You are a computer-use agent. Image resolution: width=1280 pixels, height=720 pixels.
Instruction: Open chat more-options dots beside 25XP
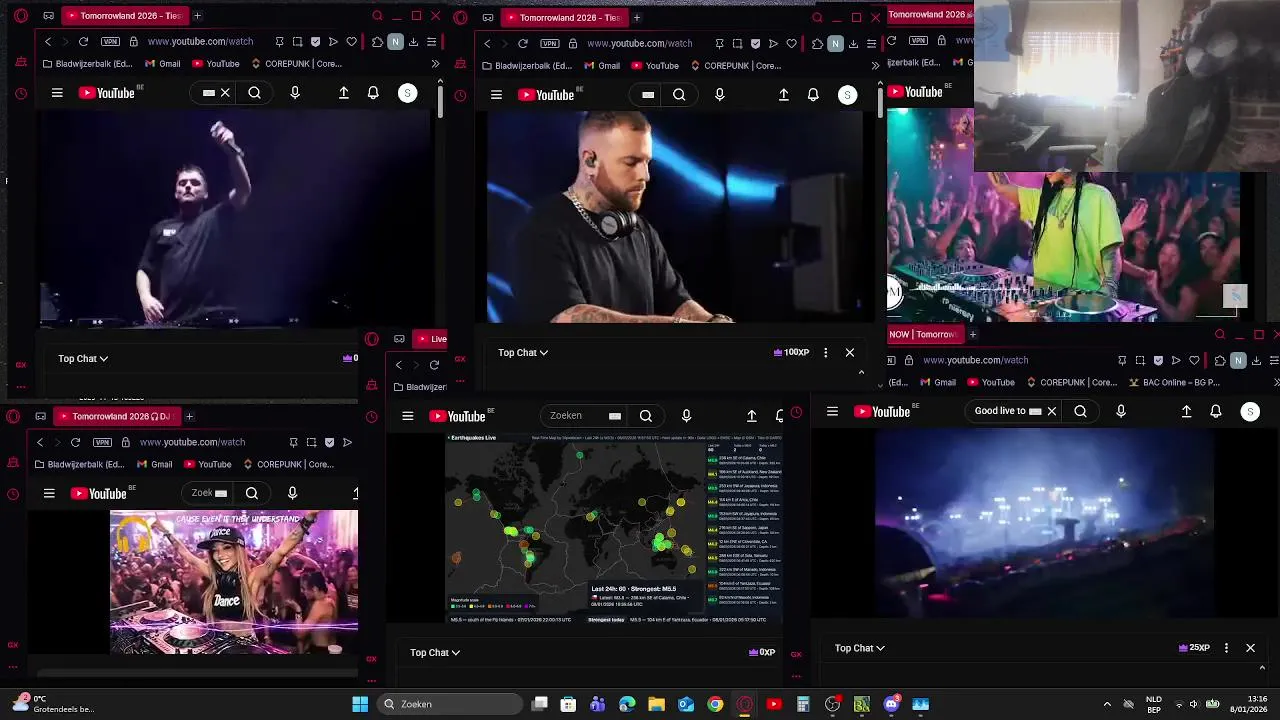click(1226, 648)
